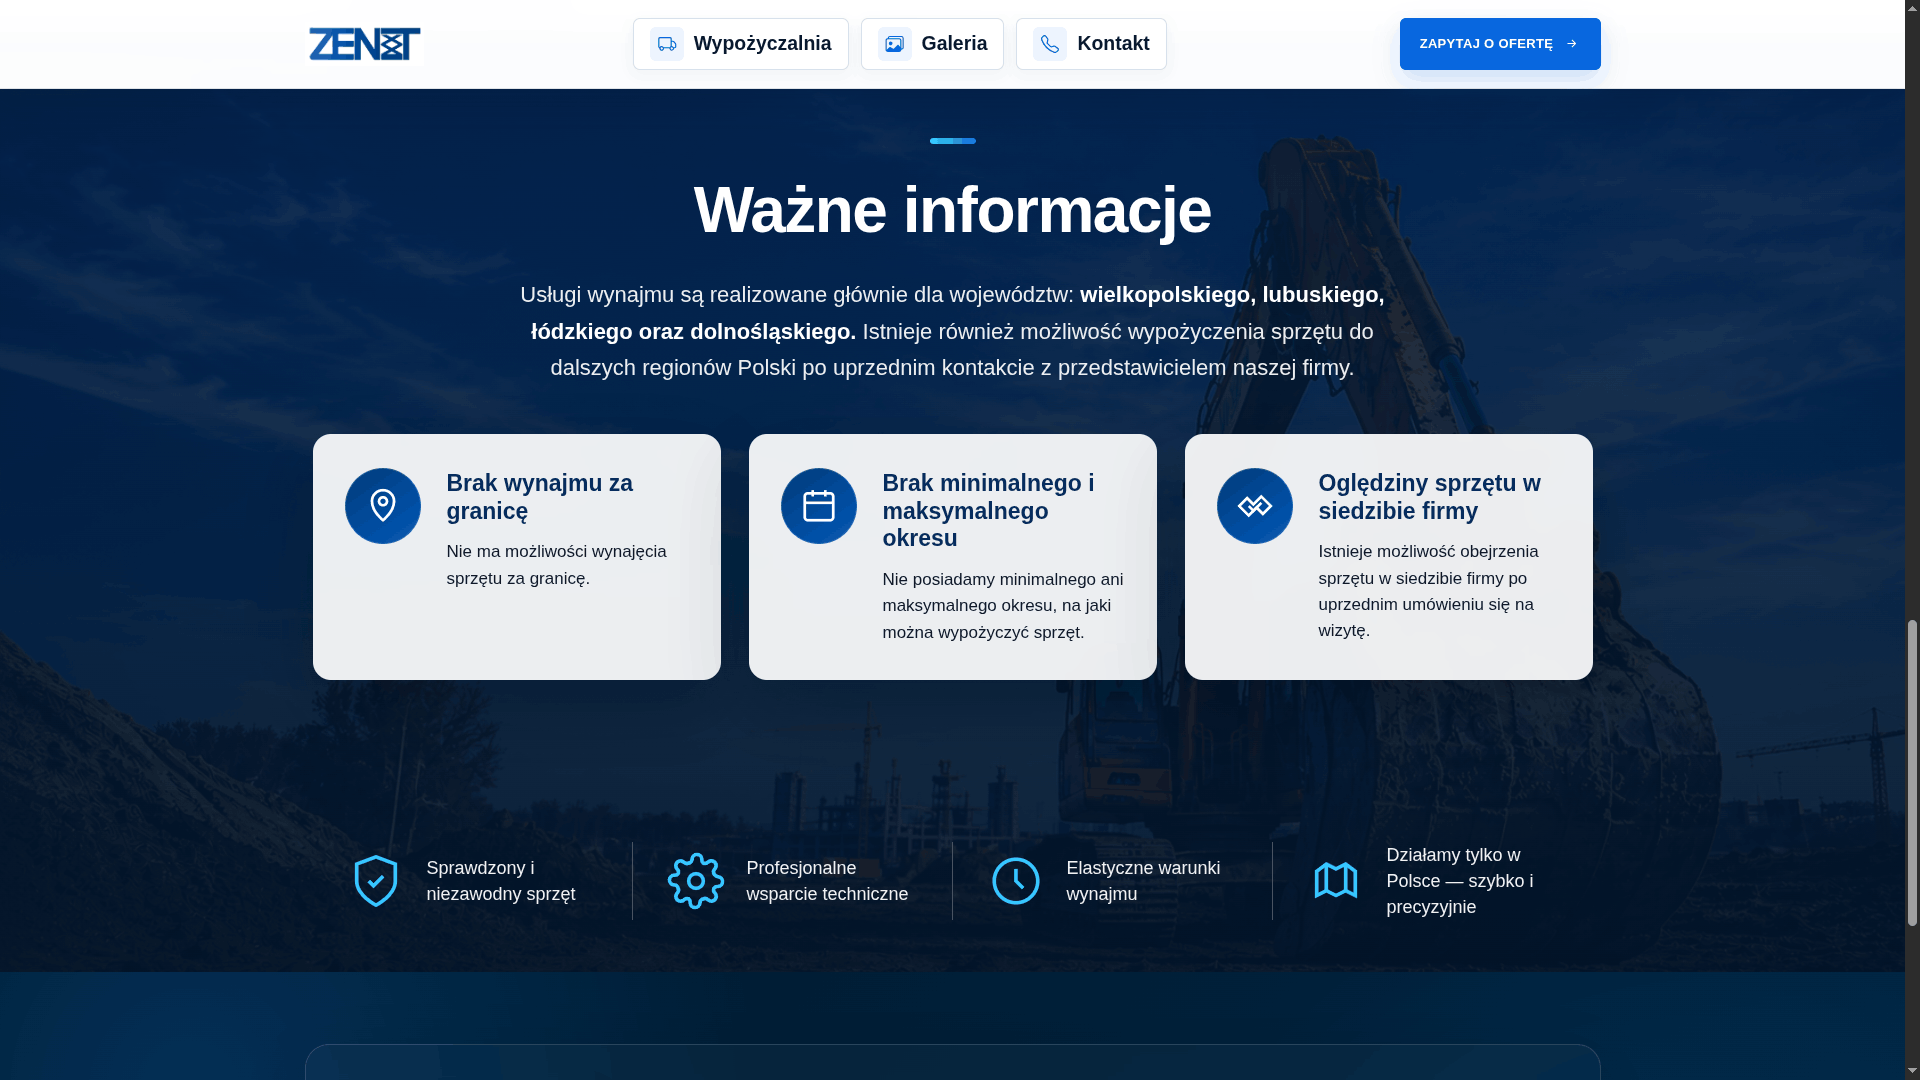The image size is (1920, 1080).
Task: Click the map pin icon on the Brak wynajmu card
Action: [x=383, y=506]
